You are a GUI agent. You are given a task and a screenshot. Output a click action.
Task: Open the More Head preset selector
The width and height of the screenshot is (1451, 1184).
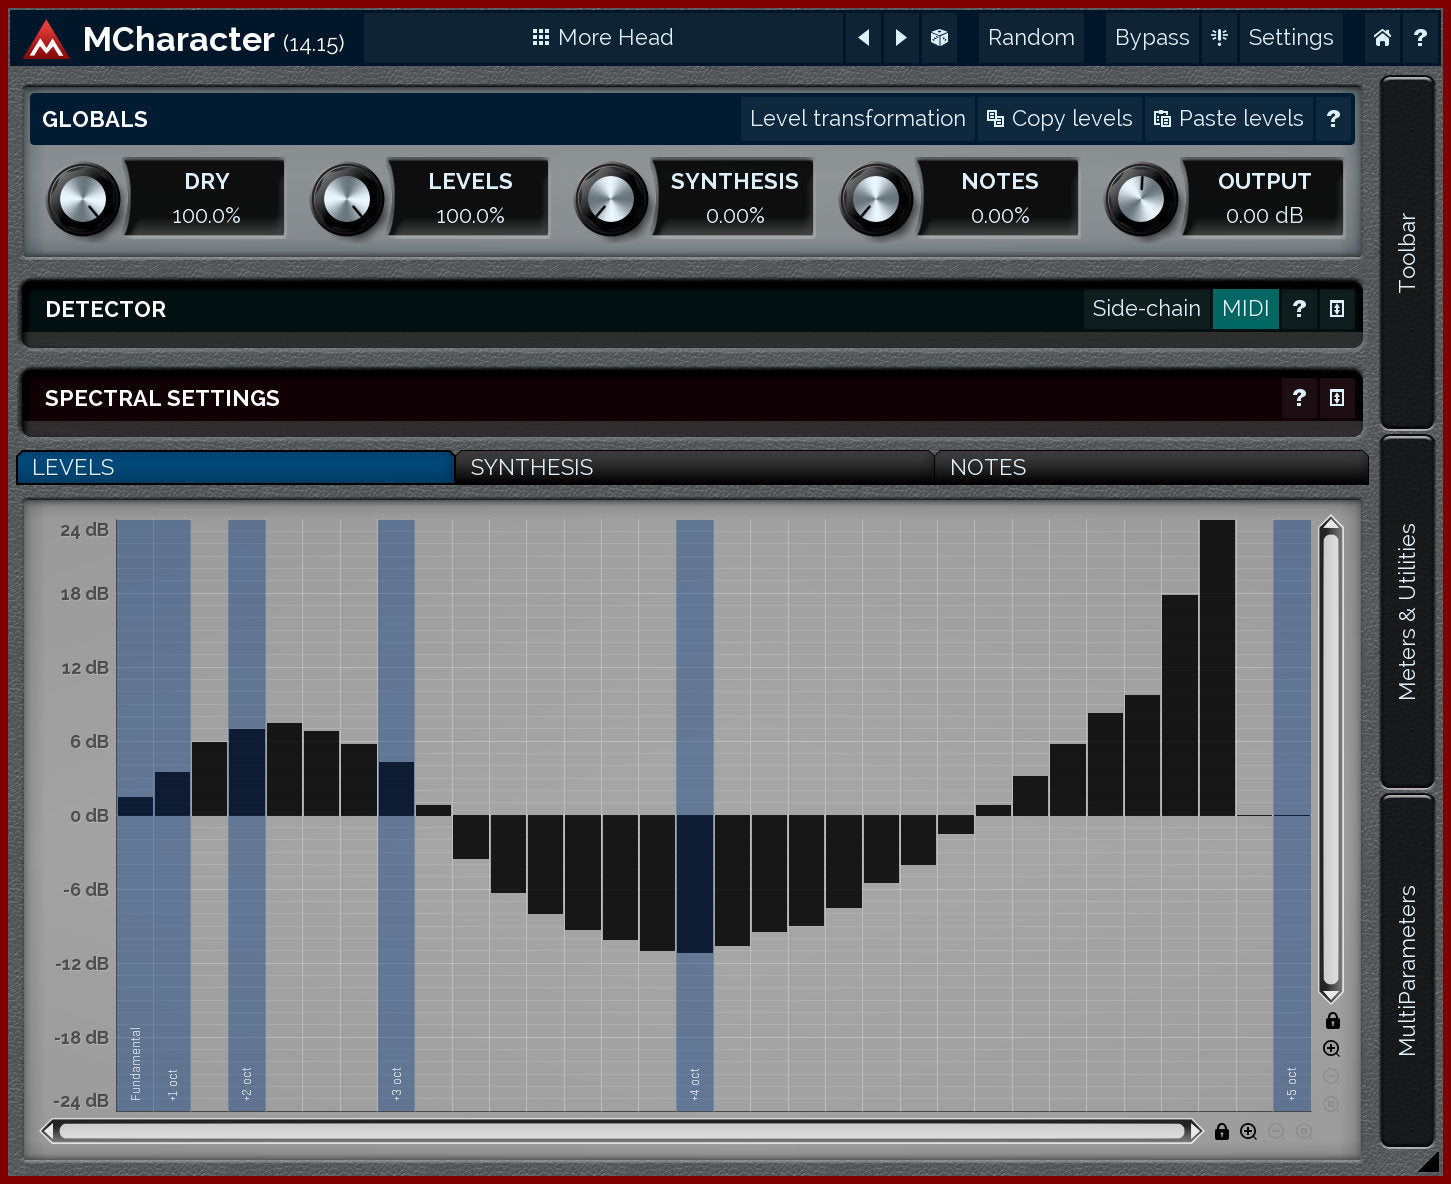click(x=603, y=38)
